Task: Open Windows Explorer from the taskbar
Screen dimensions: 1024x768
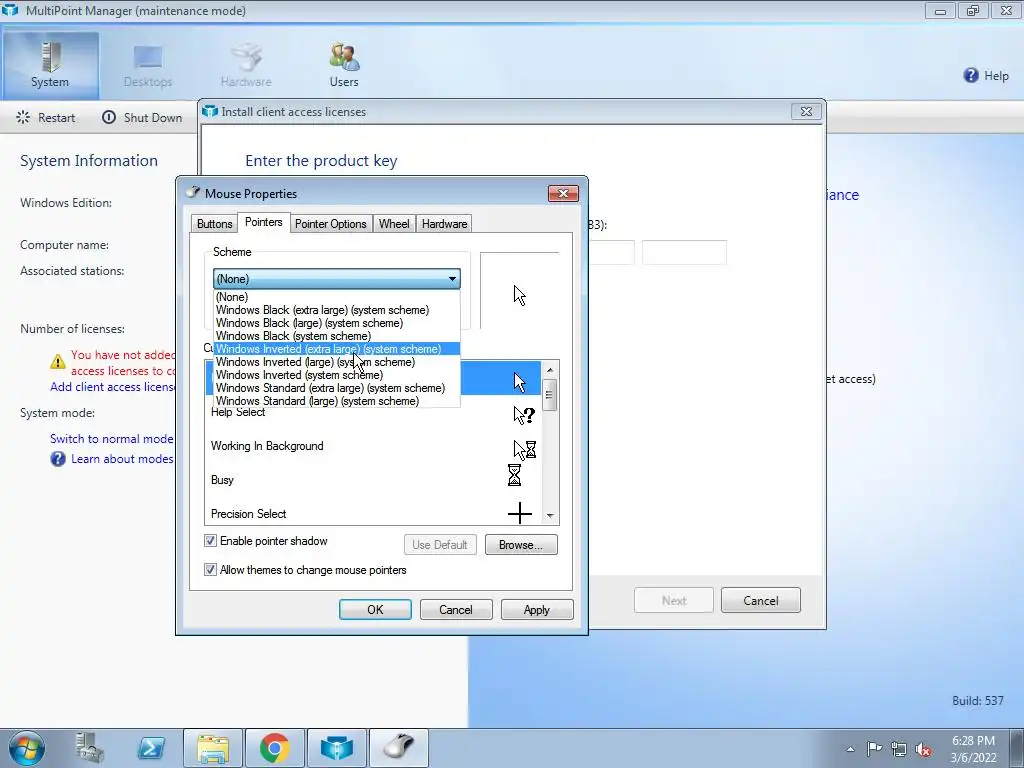Action: click(213, 748)
